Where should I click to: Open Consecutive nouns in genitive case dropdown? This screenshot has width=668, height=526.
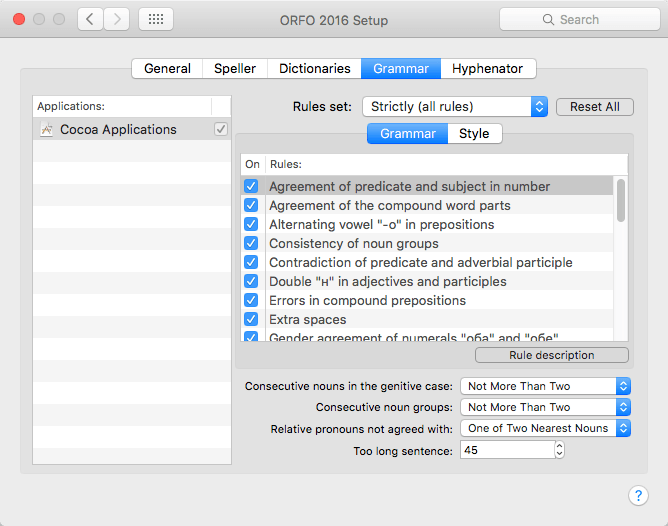545,386
